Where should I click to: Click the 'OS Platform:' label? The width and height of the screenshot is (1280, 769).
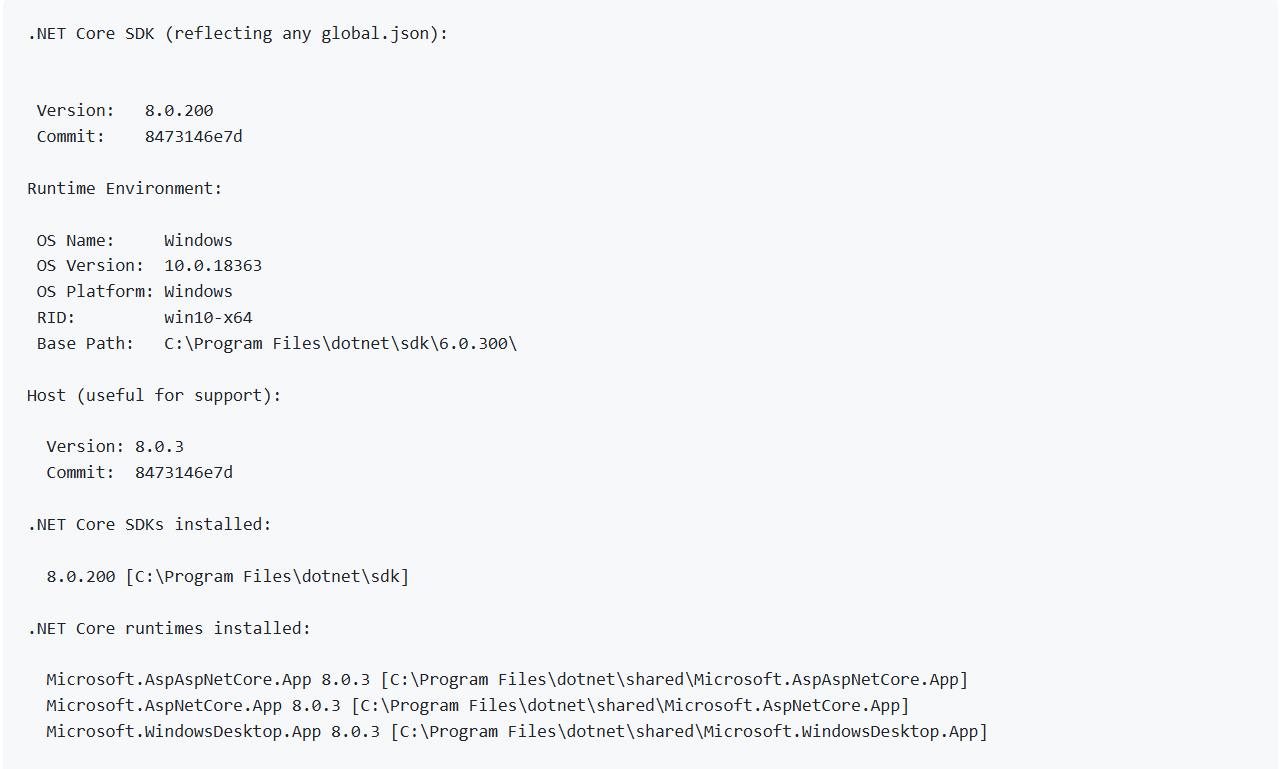(96, 291)
